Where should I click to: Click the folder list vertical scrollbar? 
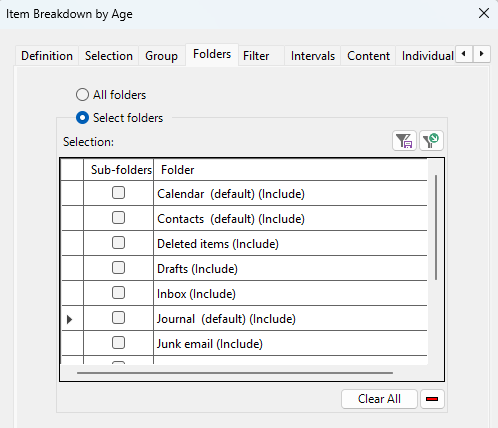pos(436,227)
